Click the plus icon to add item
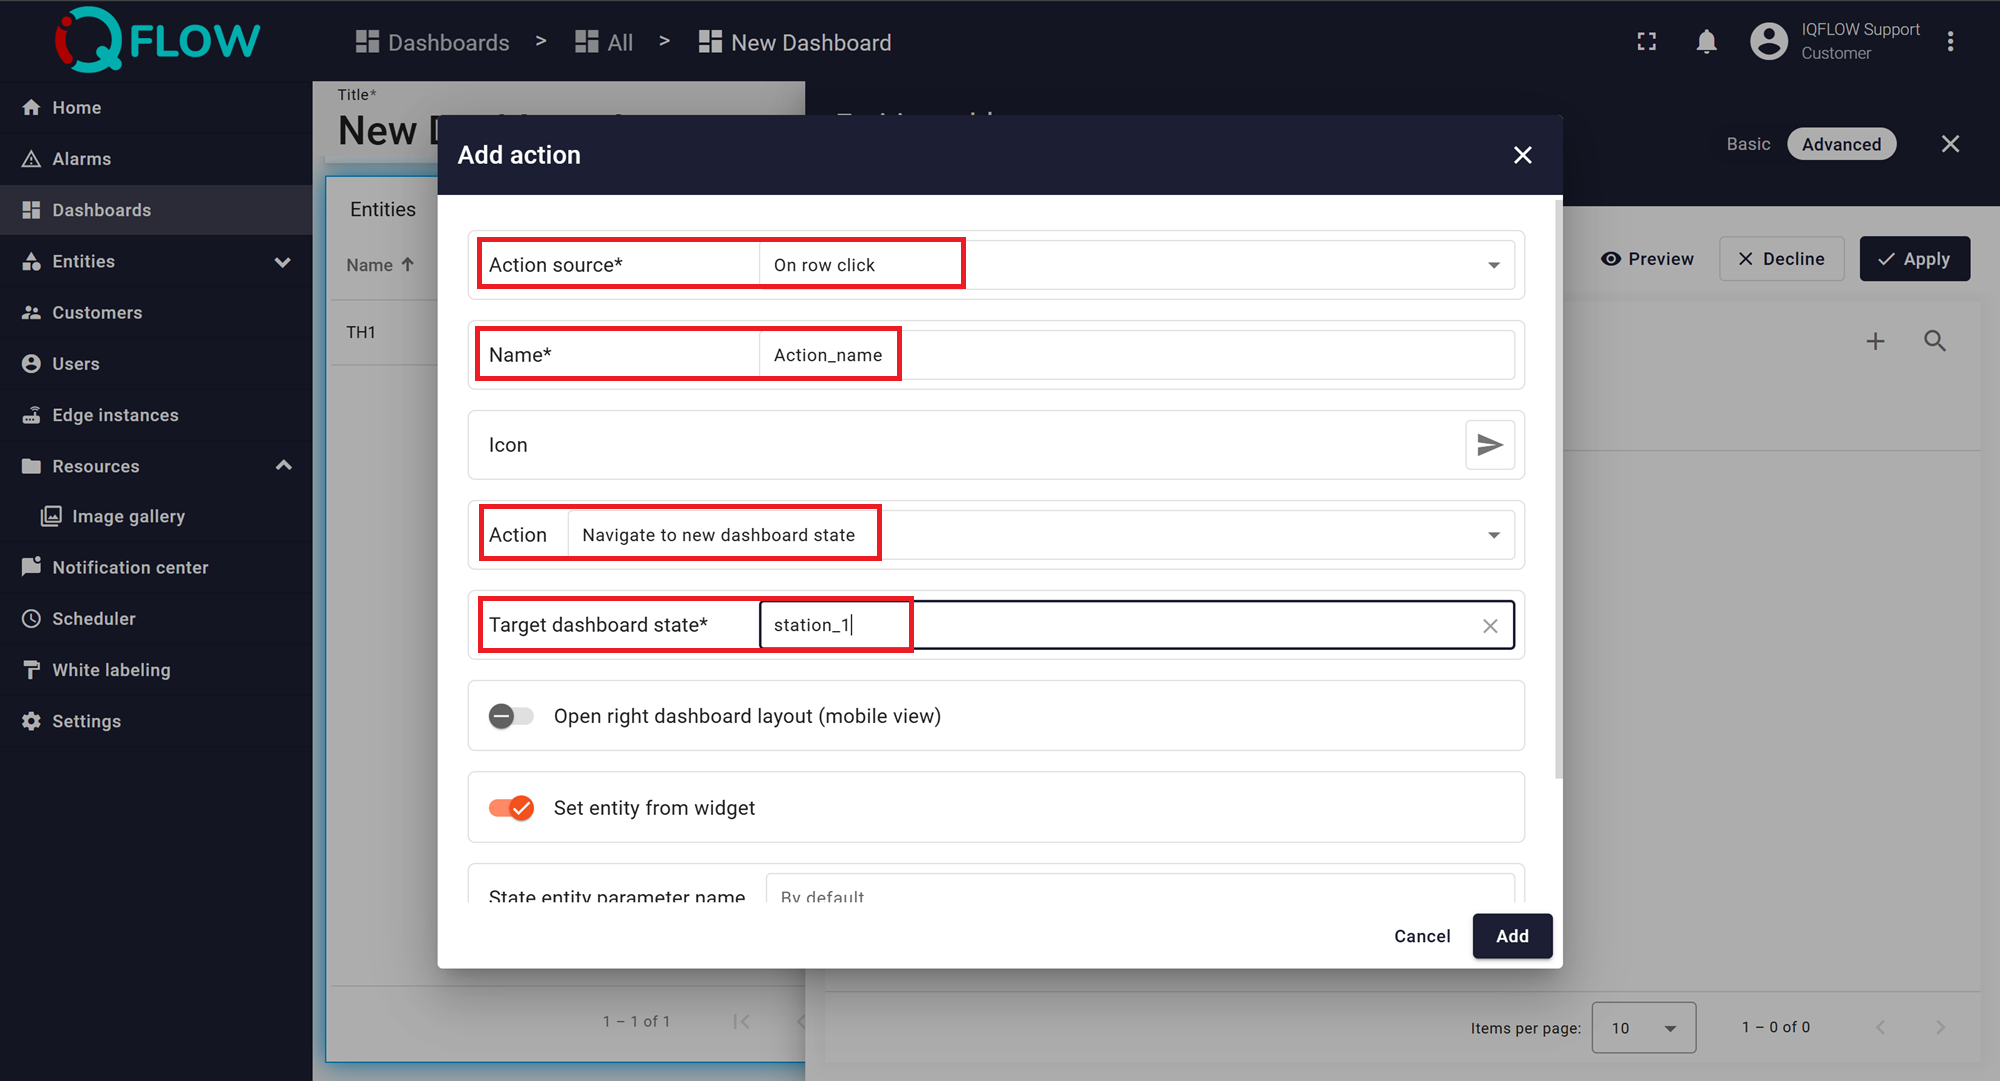 [1875, 341]
